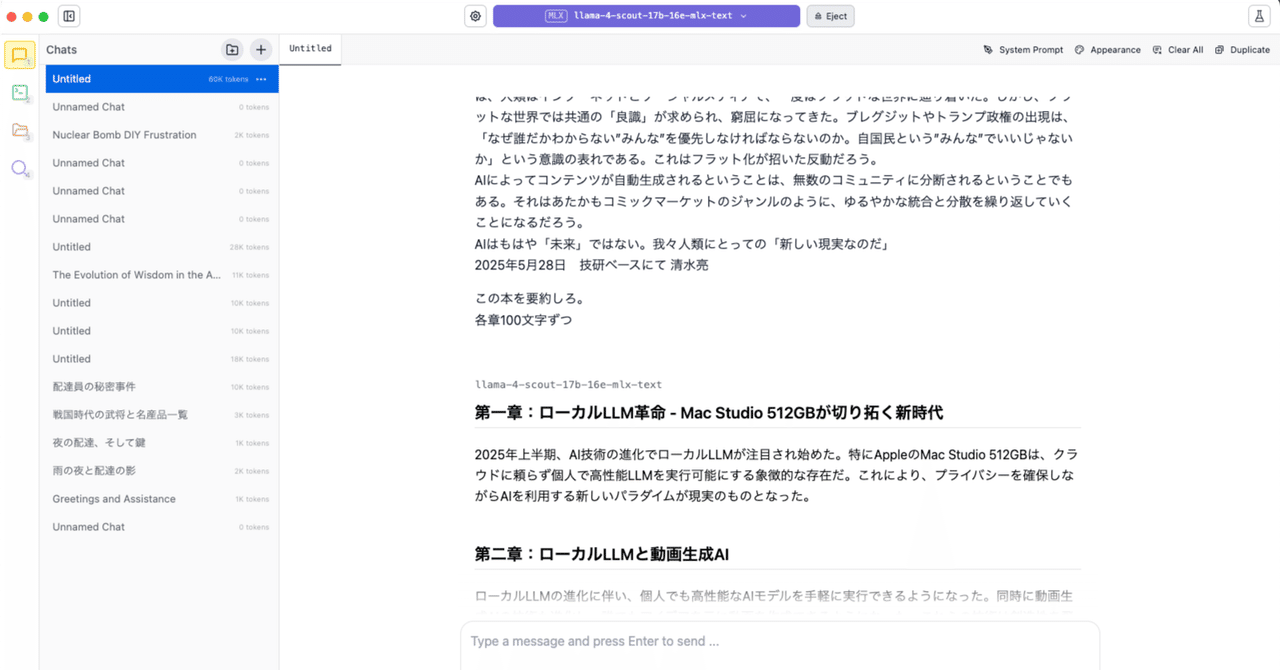Click the user prompt 'この本を要約しろ。'

(529, 299)
